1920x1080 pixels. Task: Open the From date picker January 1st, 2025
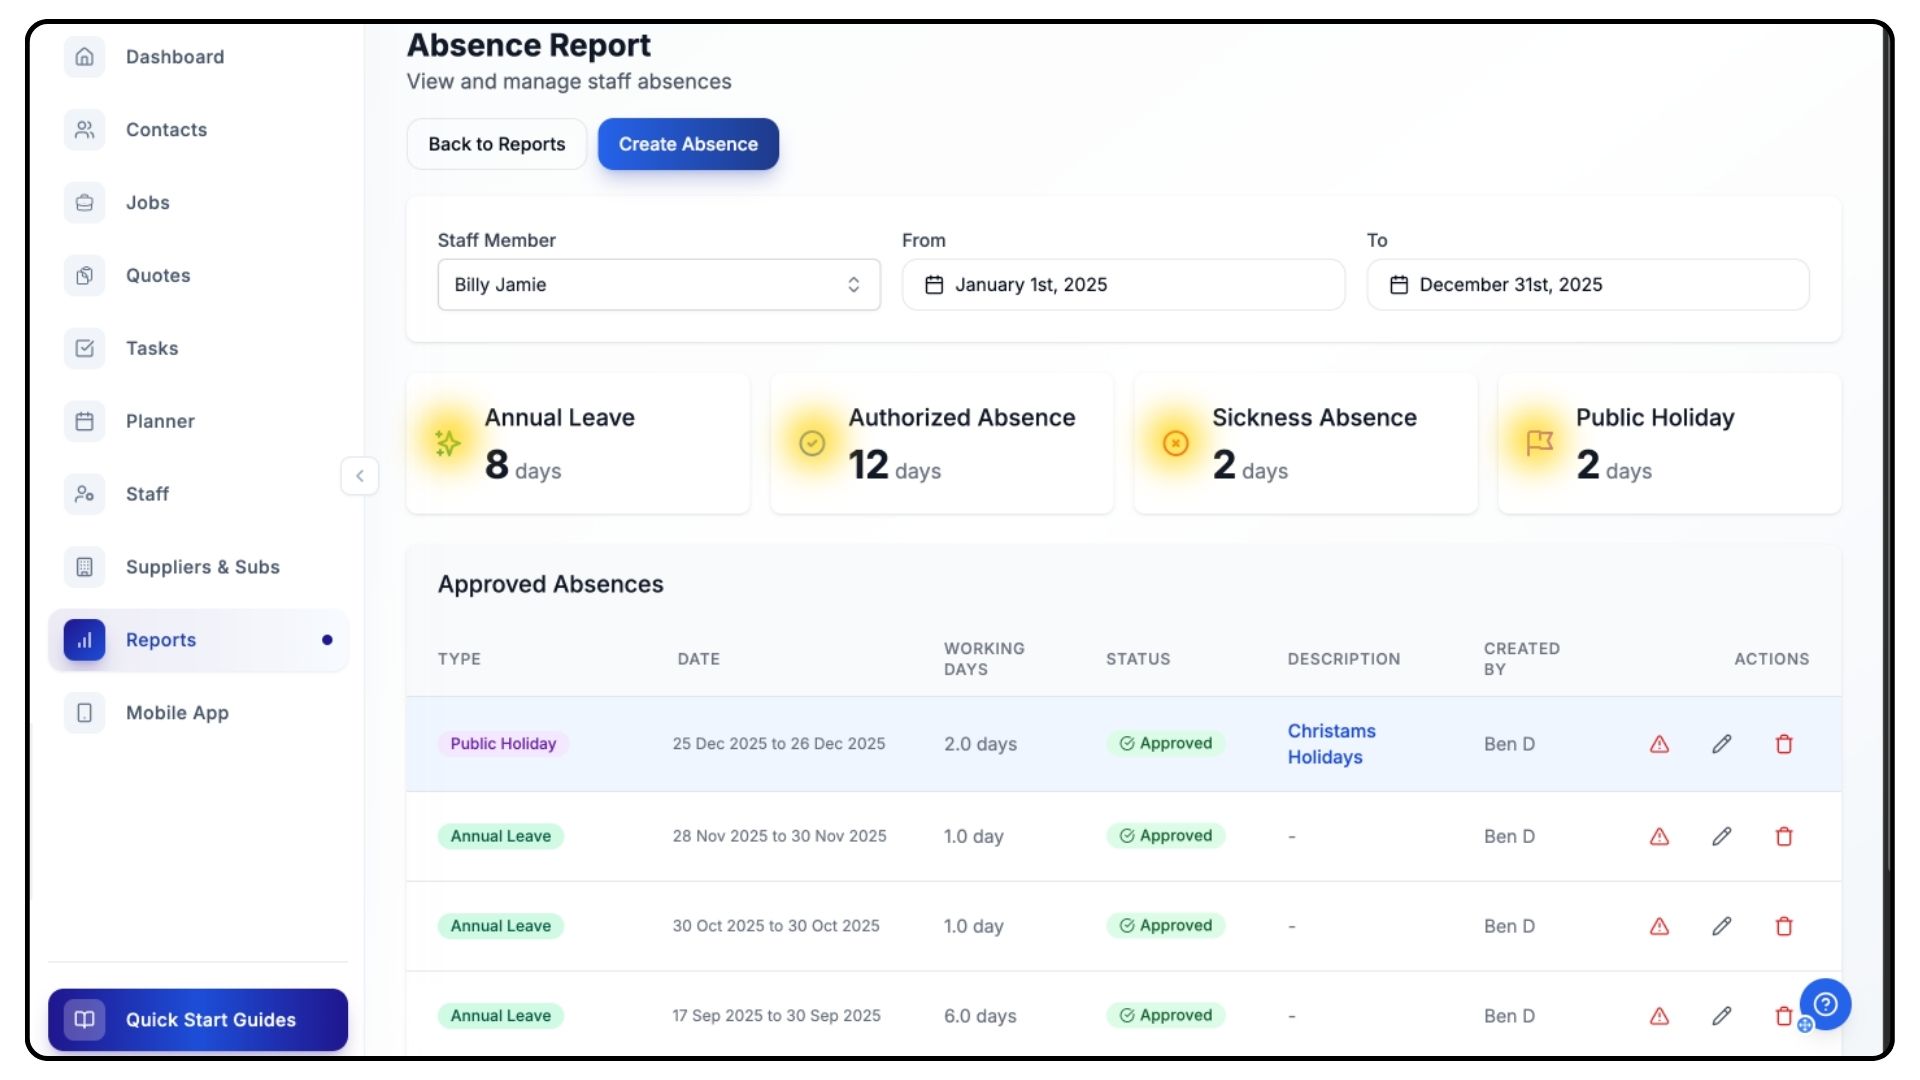tap(1122, 285)
